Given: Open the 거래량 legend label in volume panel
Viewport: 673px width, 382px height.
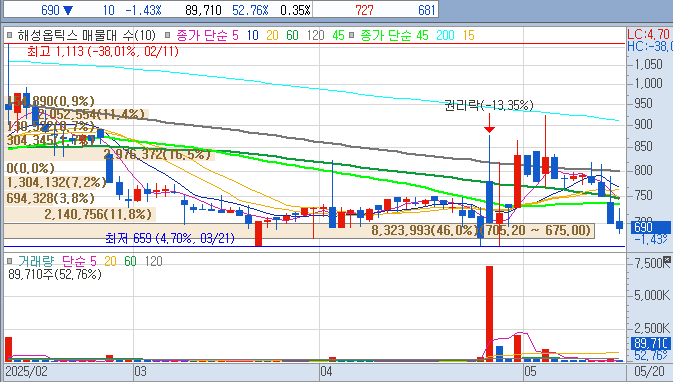Looking at the screenshot, I should click(36, 261).
